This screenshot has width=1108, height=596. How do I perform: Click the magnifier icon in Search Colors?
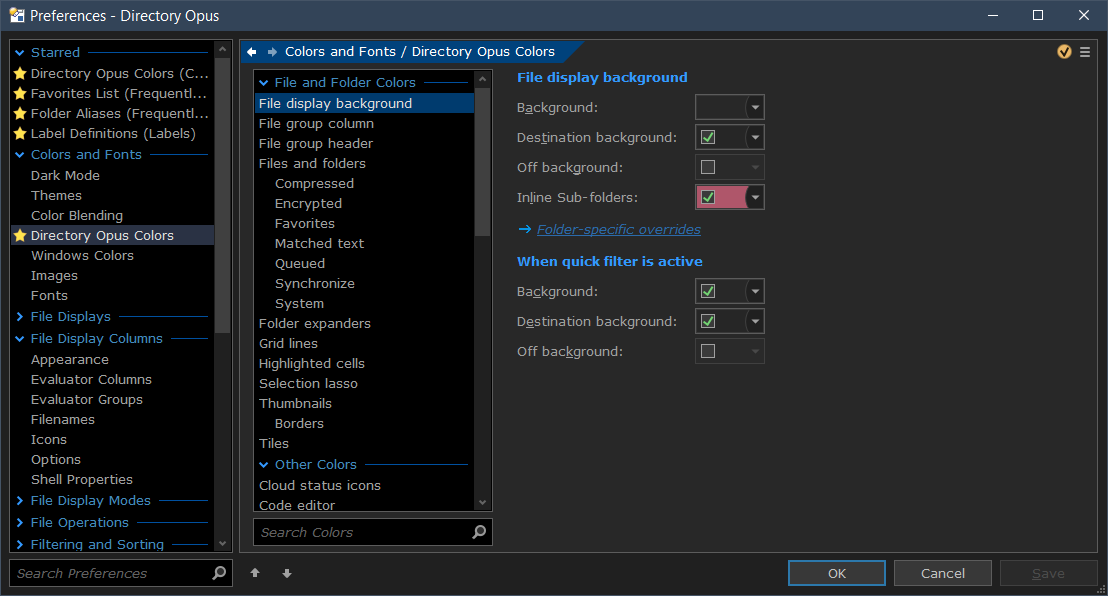point(479,532)
